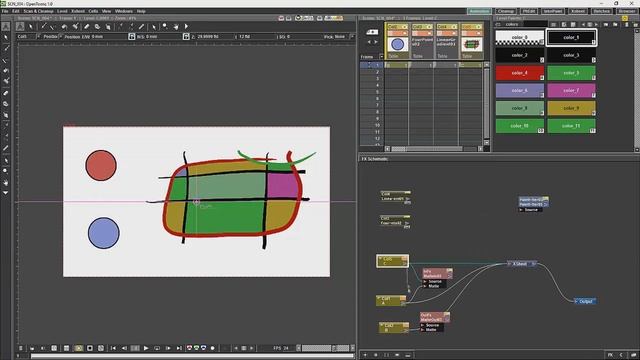Viewport: 640px width, 360px height.
Task: Open the Help menu
Action: (x=141, y=11)
